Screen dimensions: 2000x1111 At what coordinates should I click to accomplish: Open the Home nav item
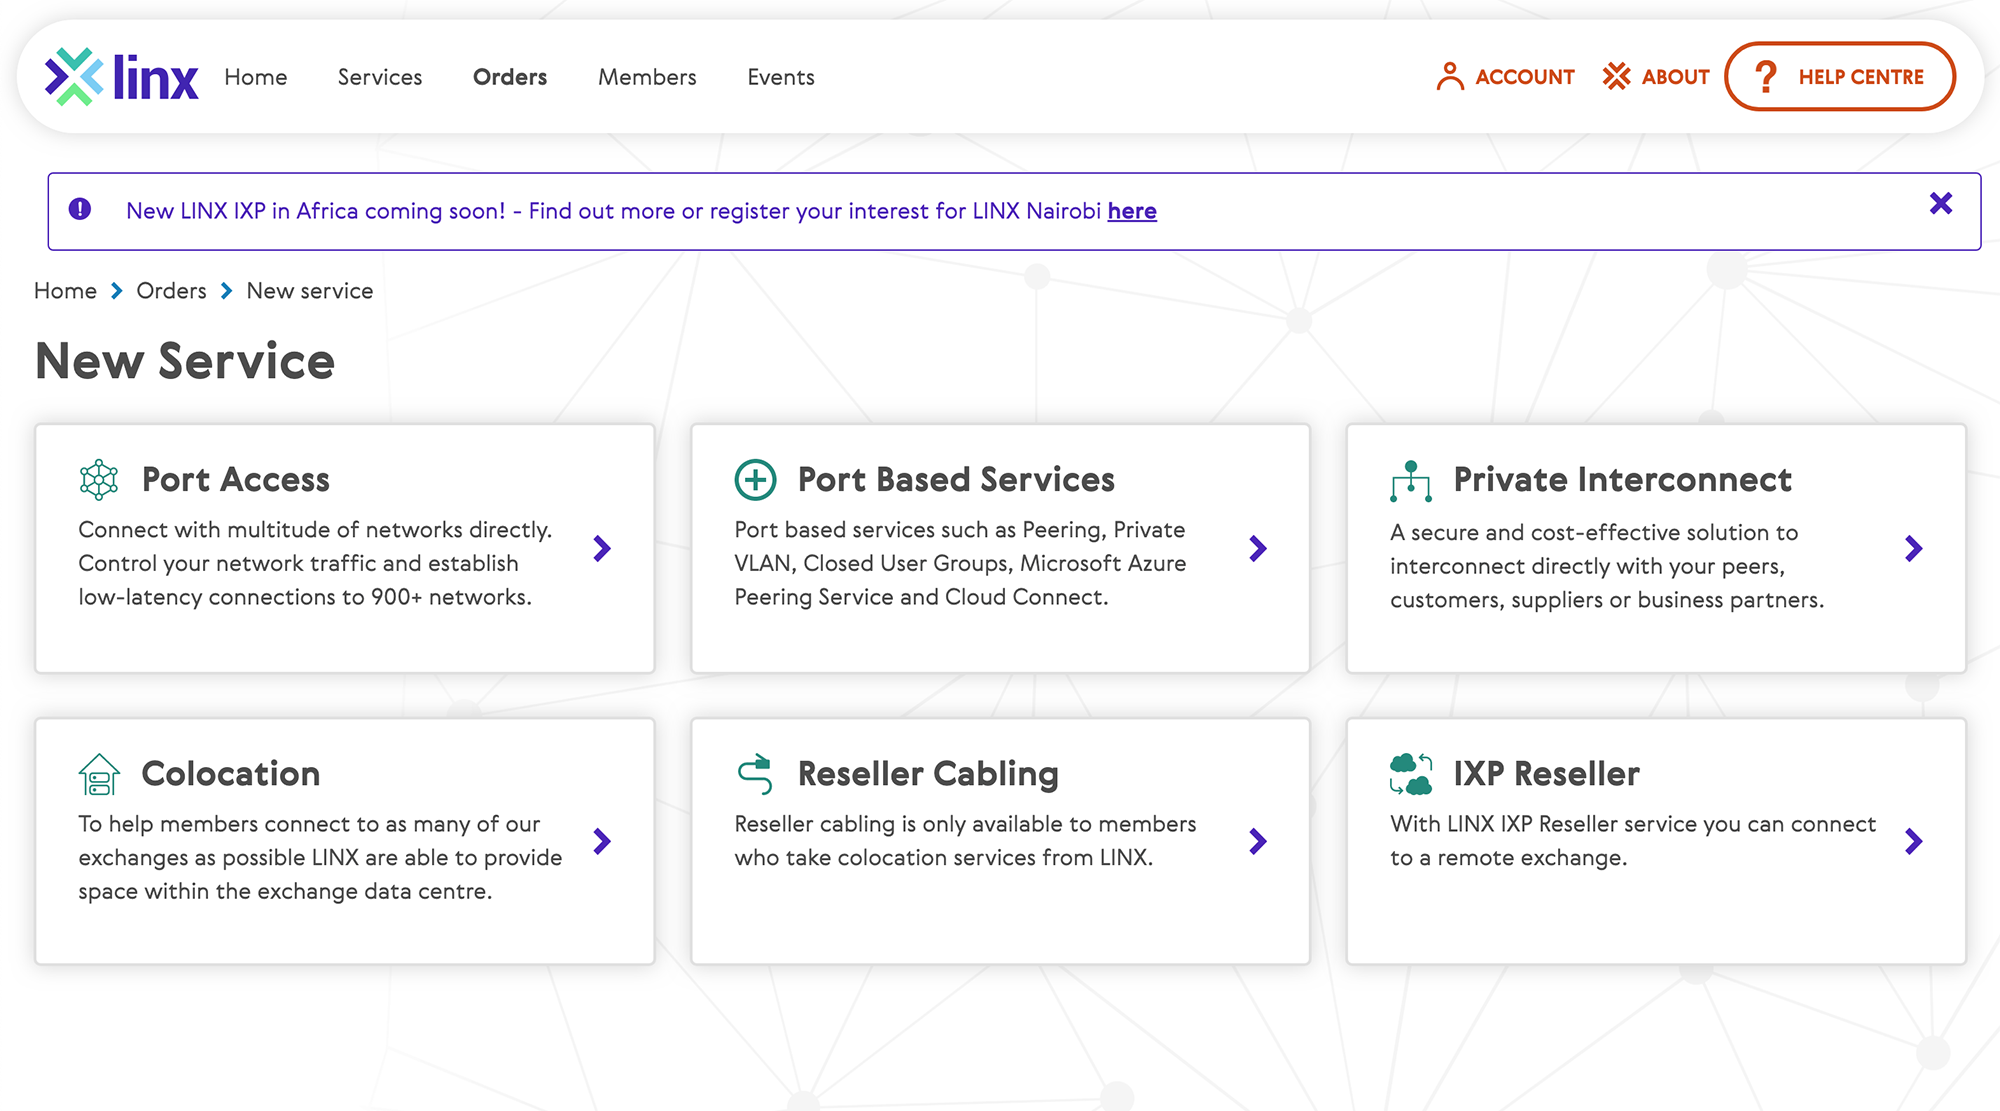click(256, 77)
